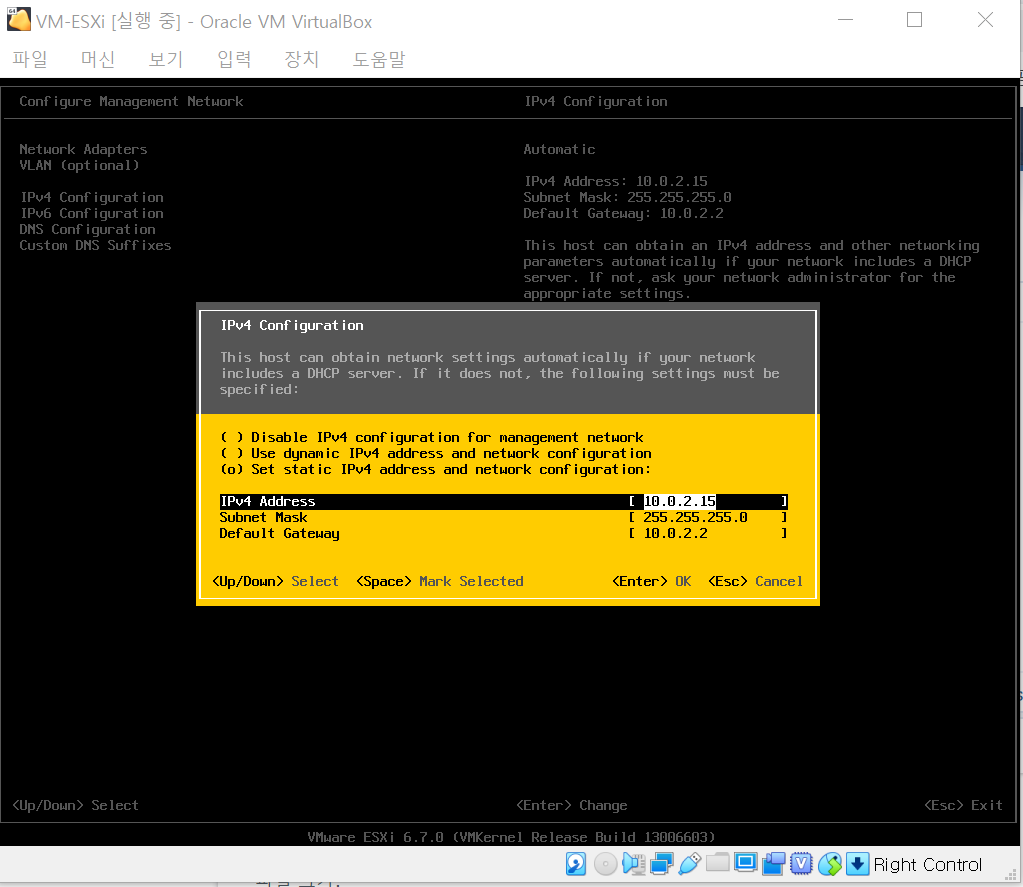Click the Up/Down Select hint in dialog
Screen dimensions: 1023x887
pyautogui.click(x=275, y=581)
